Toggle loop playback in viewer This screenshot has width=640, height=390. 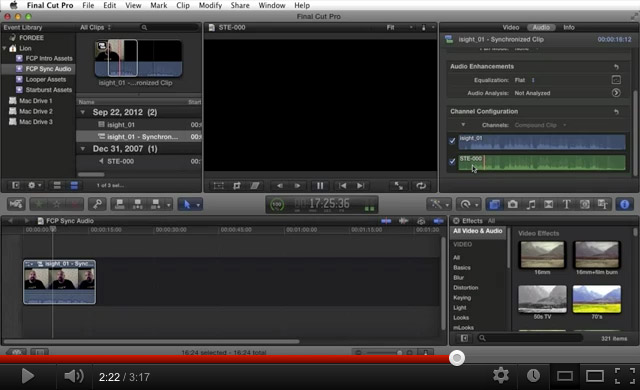tap(421, 186)
